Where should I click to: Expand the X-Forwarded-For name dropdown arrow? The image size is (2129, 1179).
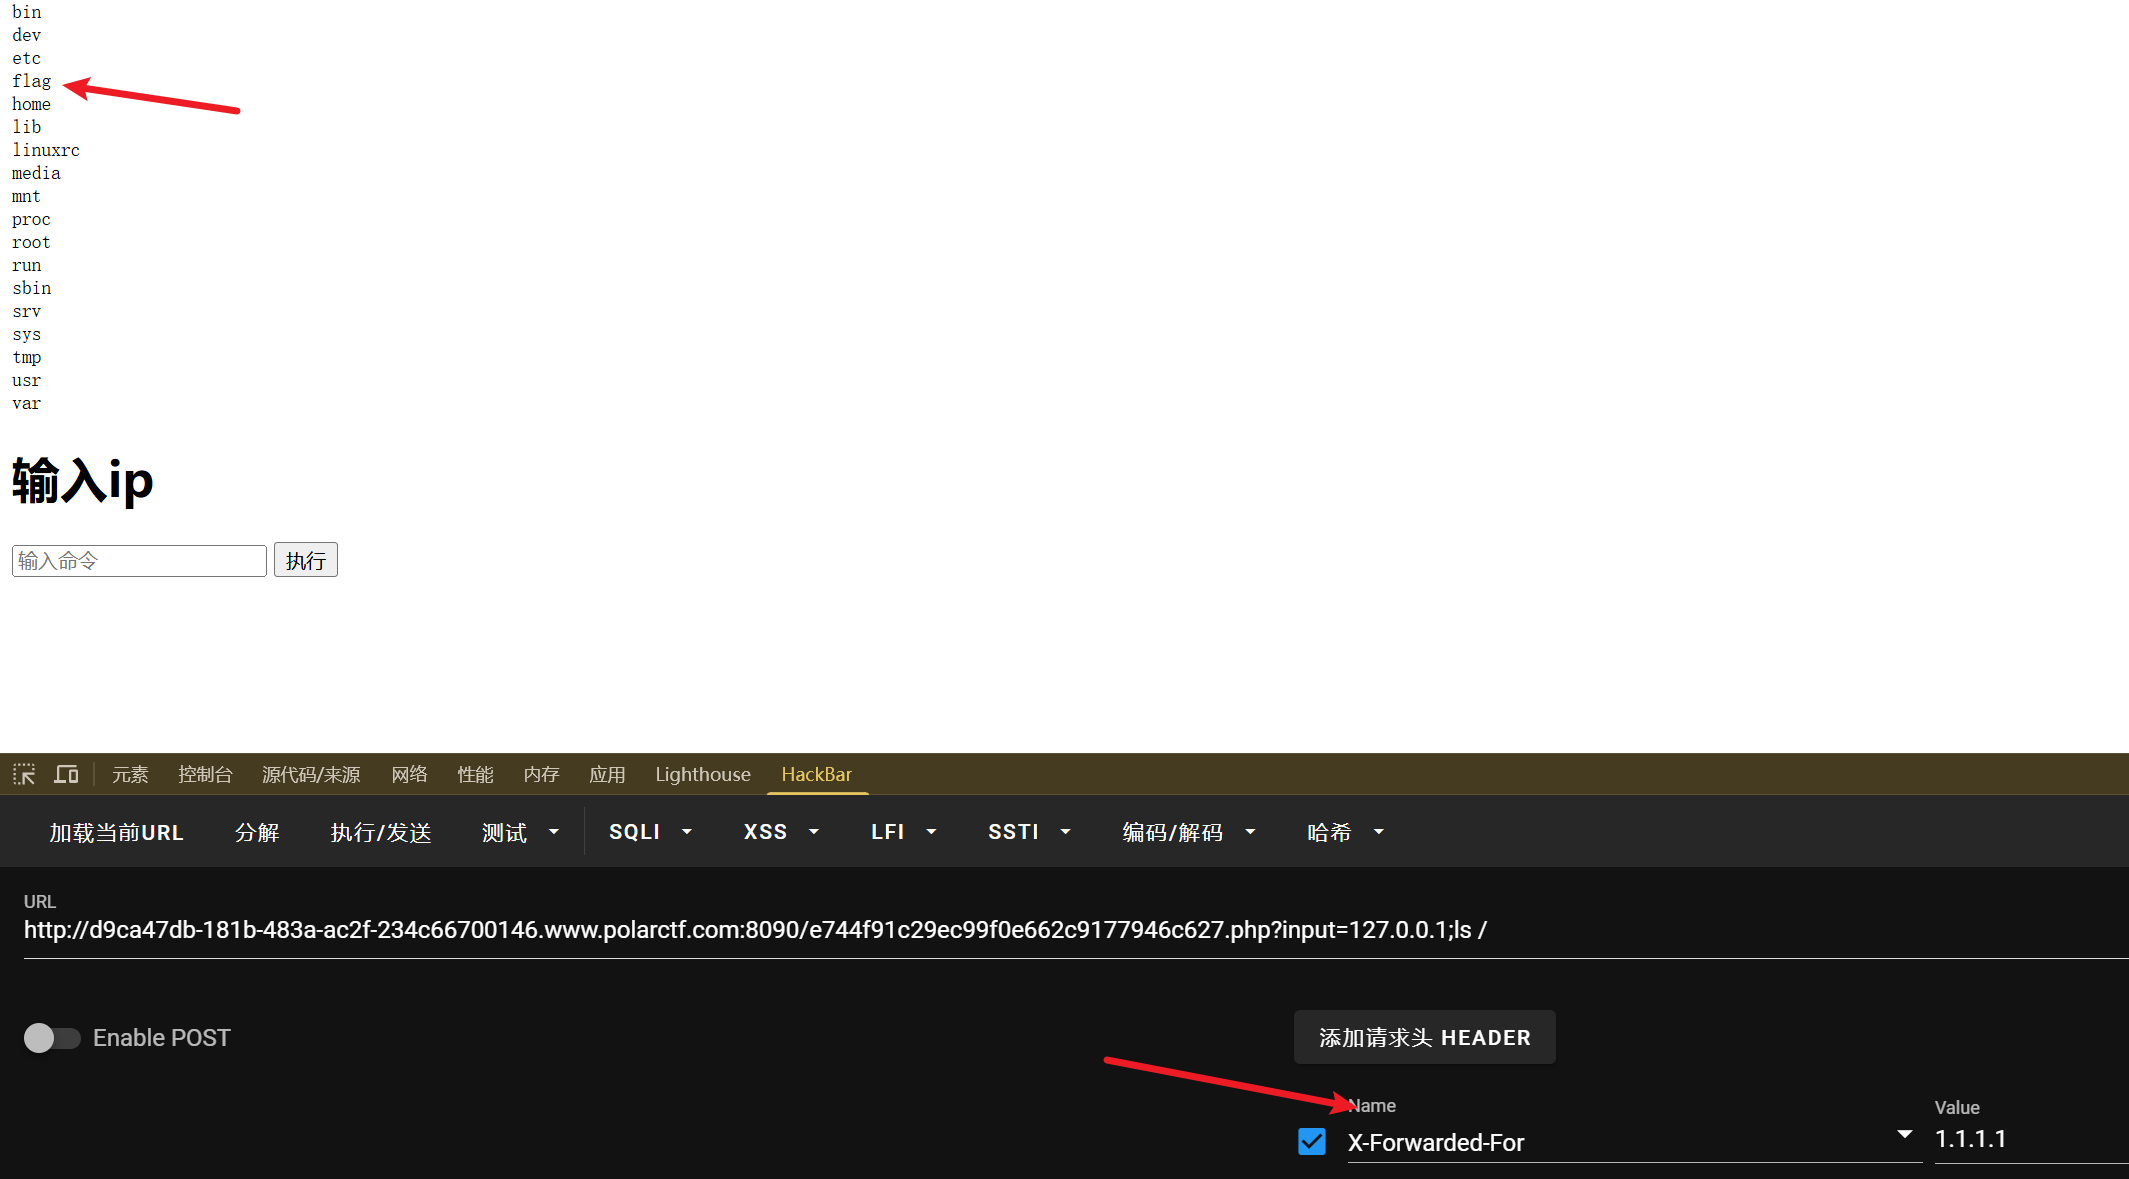click(x=1903, y=1135)
